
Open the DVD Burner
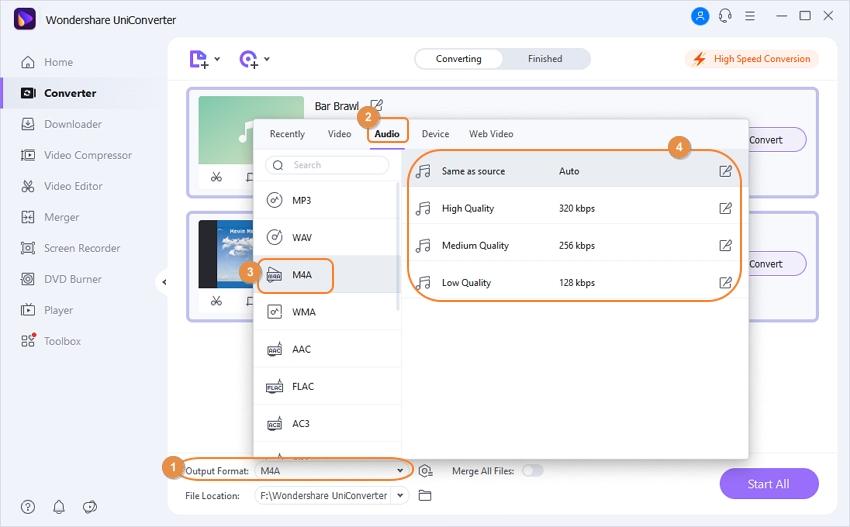pos(61,279)
